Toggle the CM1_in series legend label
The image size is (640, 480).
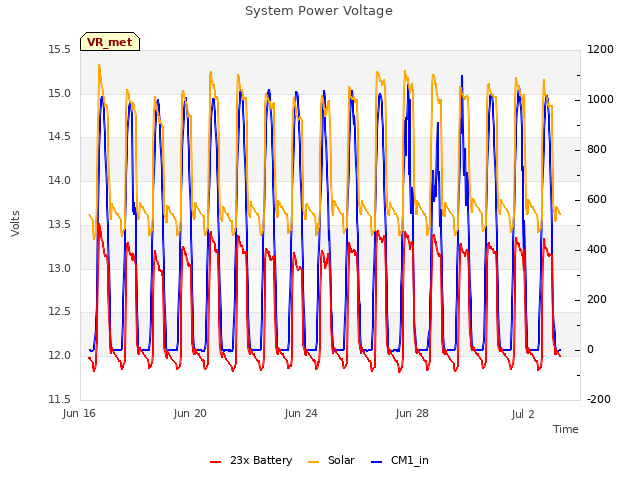[409, 460]
